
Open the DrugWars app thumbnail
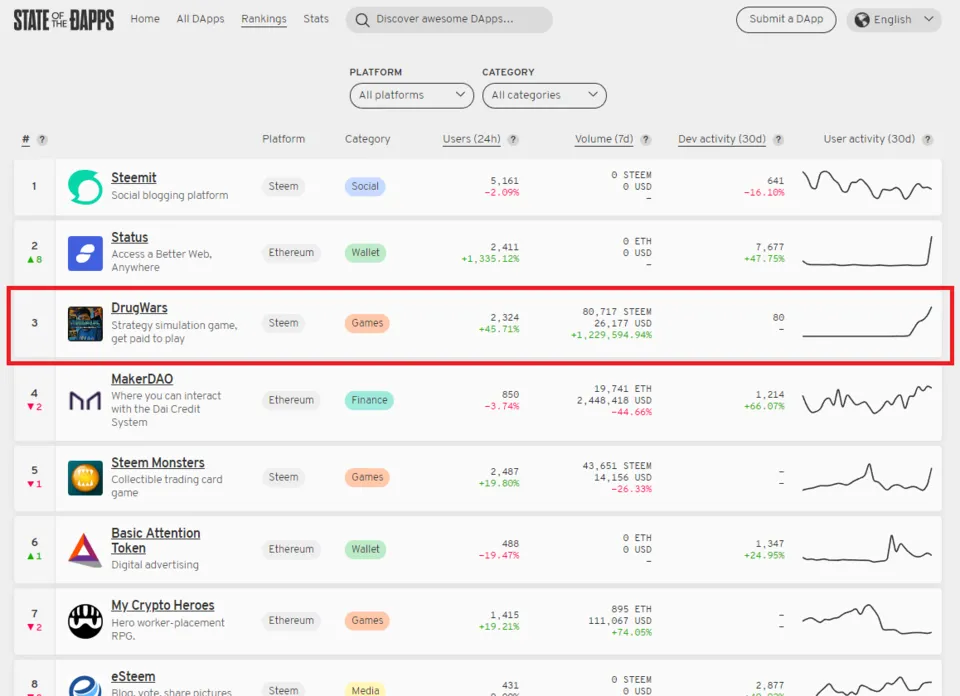tap(85, 323)
